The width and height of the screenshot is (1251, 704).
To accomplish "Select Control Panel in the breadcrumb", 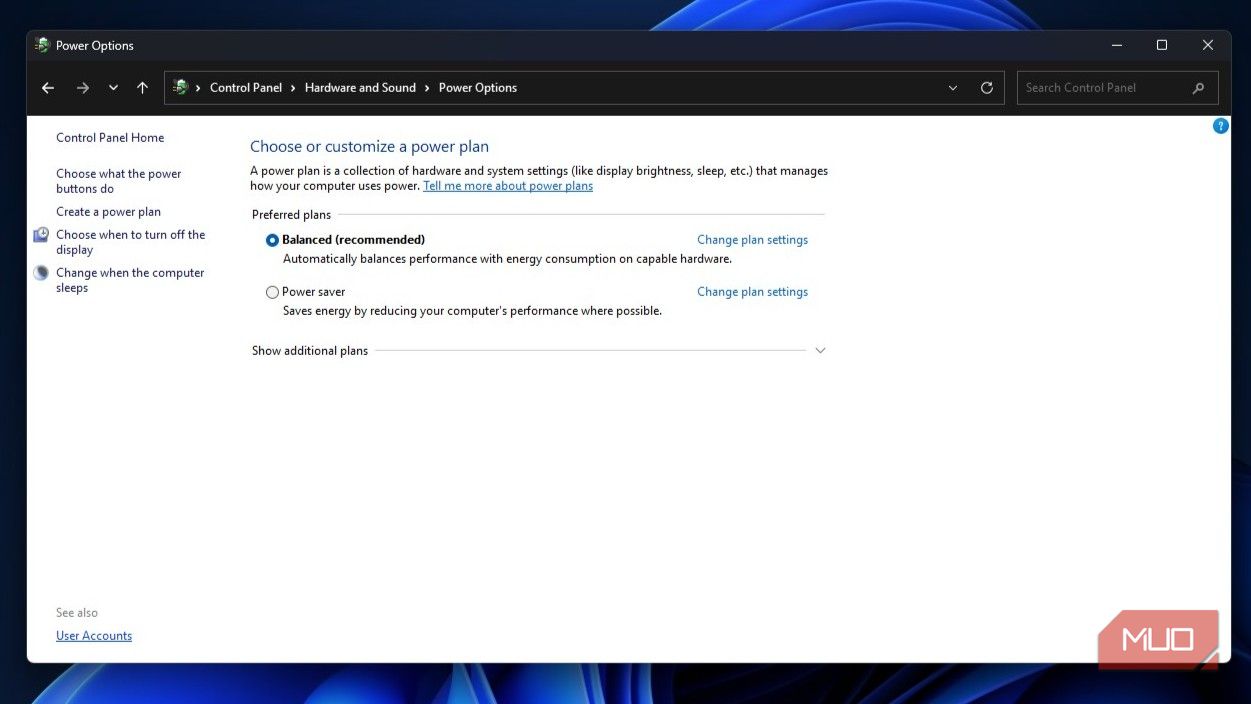I will (246, 88).
